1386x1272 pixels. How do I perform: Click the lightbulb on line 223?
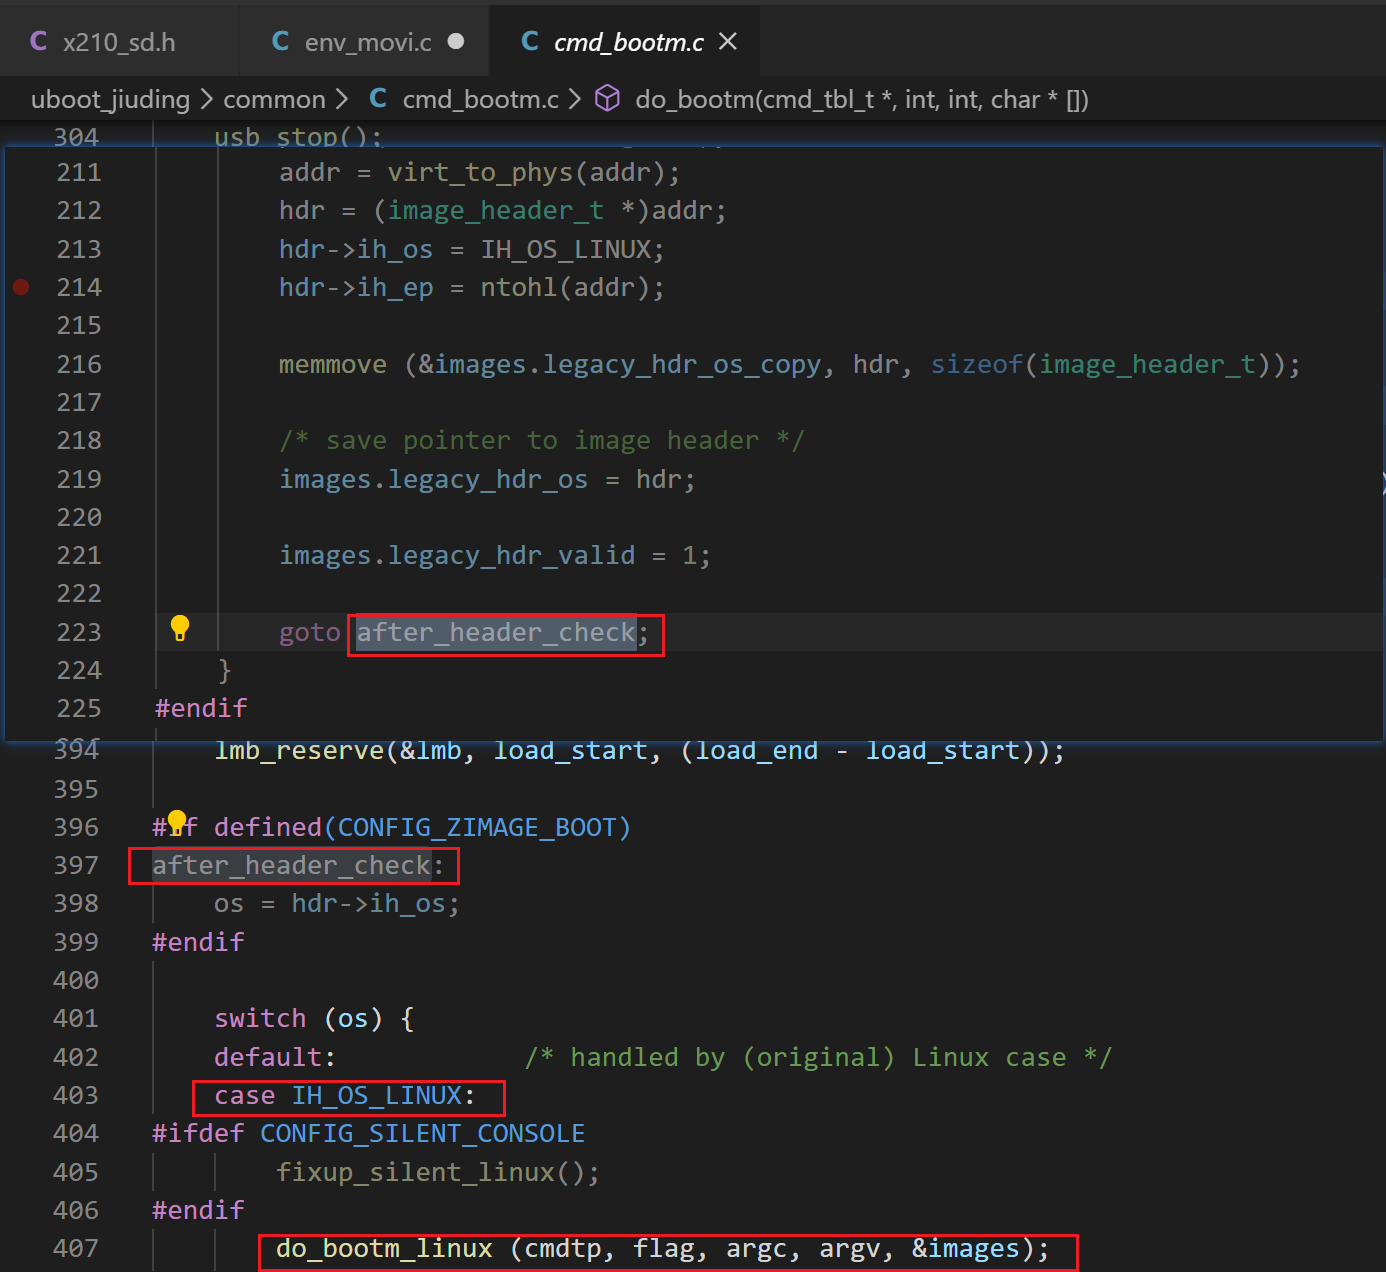[x=180, y=628]
